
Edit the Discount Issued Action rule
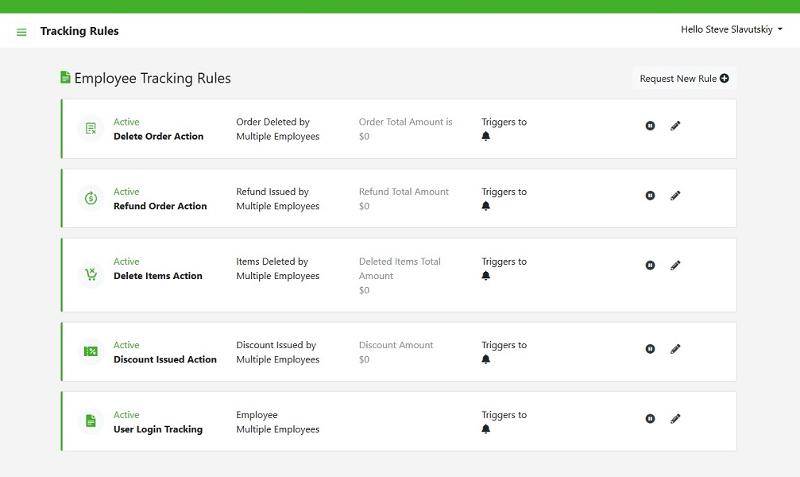pos(675,349)
